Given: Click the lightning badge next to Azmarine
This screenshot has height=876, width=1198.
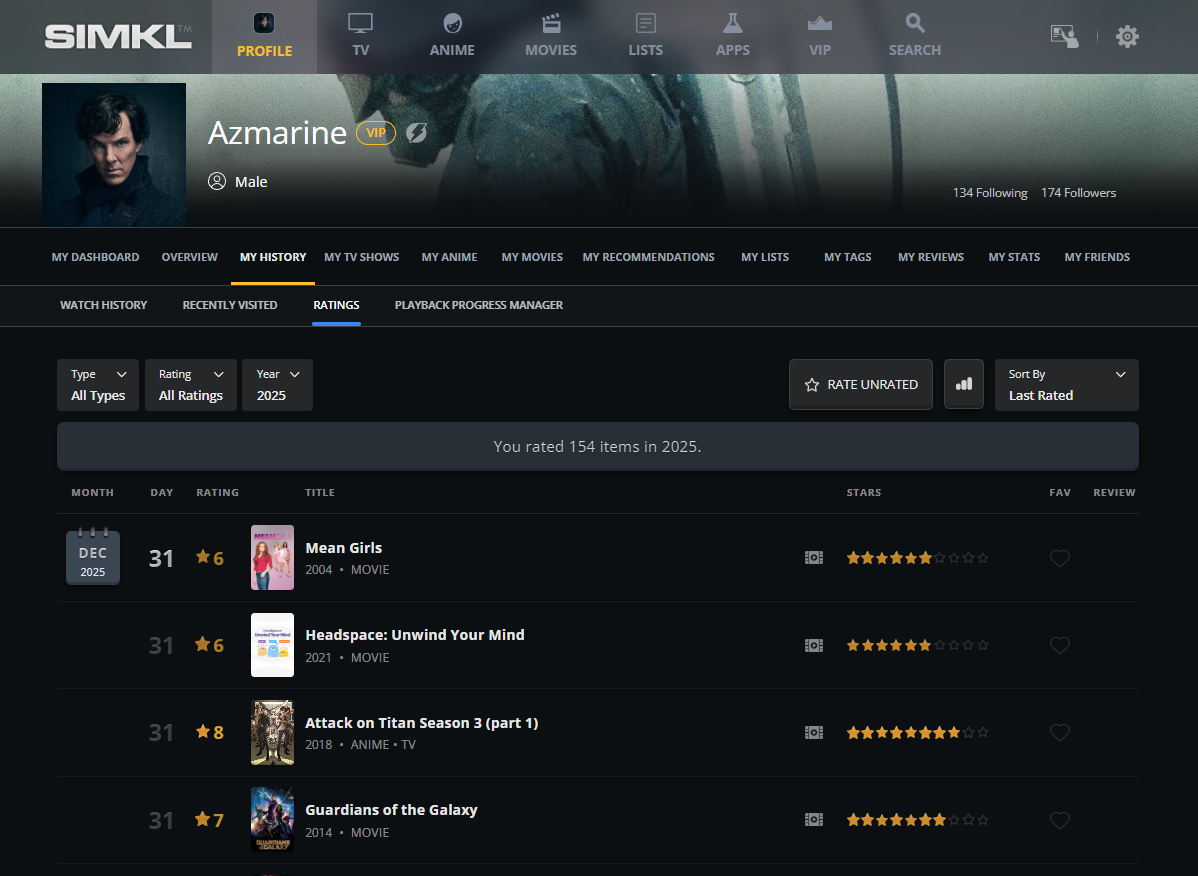Looking at the screenshot, I should 417,133.
